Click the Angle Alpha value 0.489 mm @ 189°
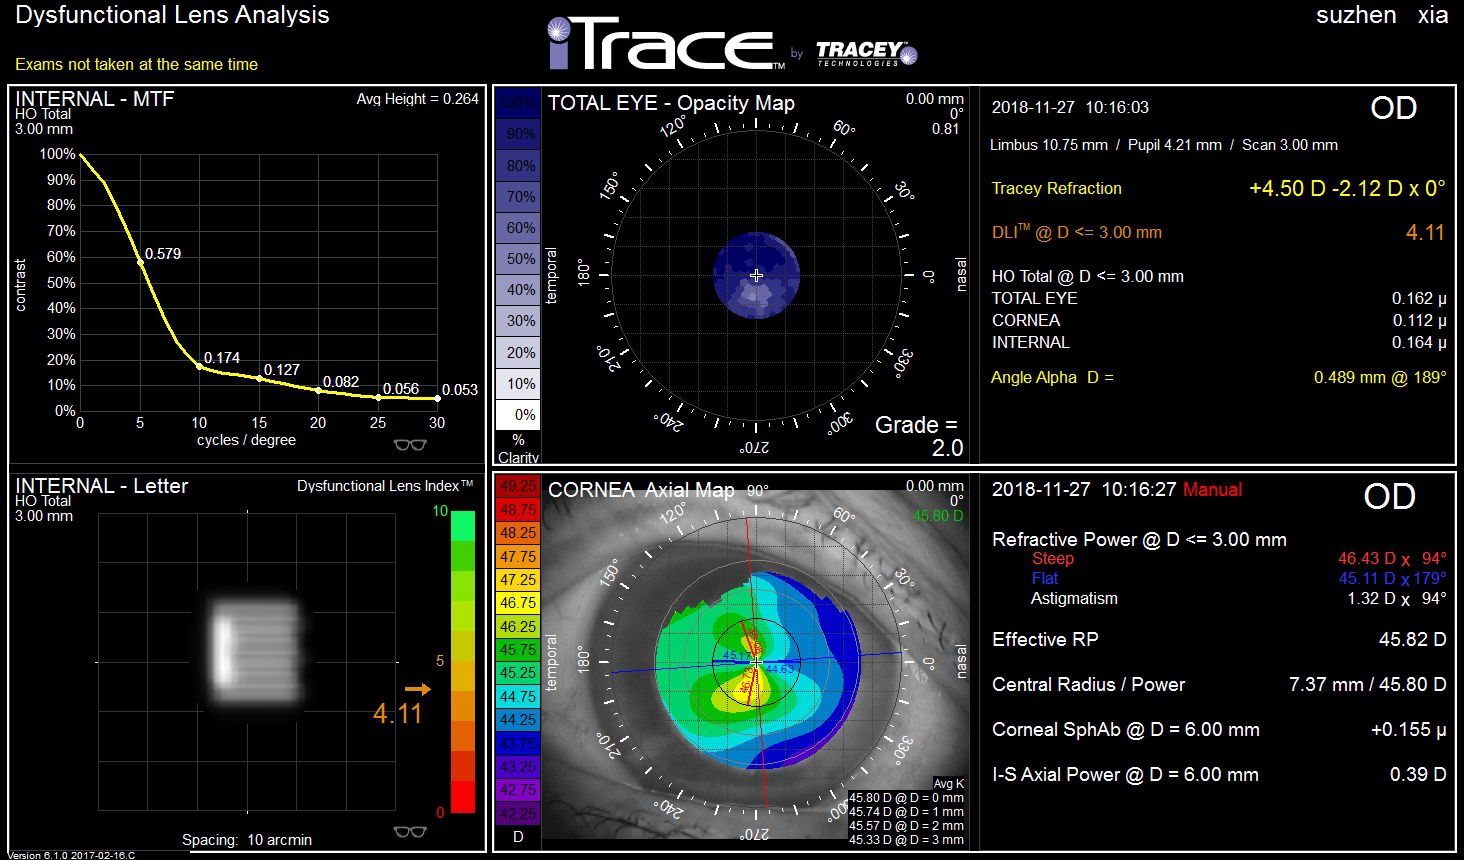 coord(1380,377)
